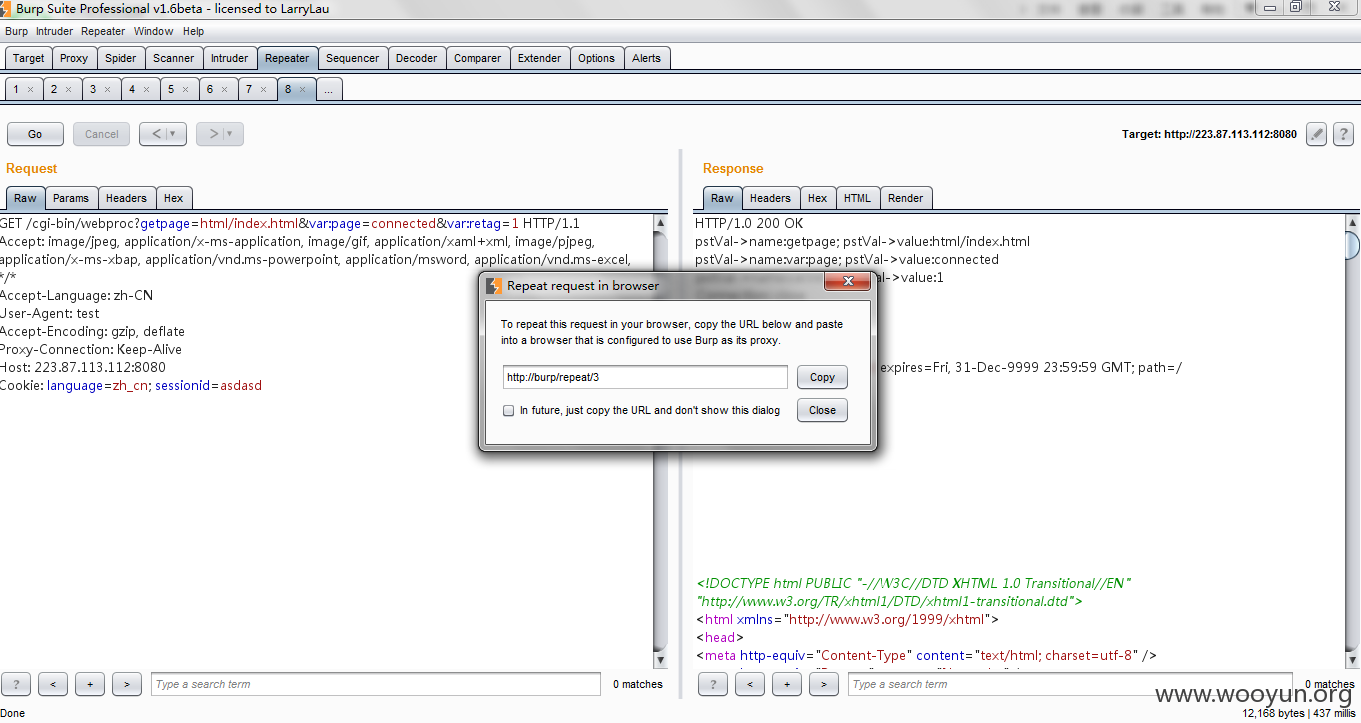Select Request Params tab

71,198
